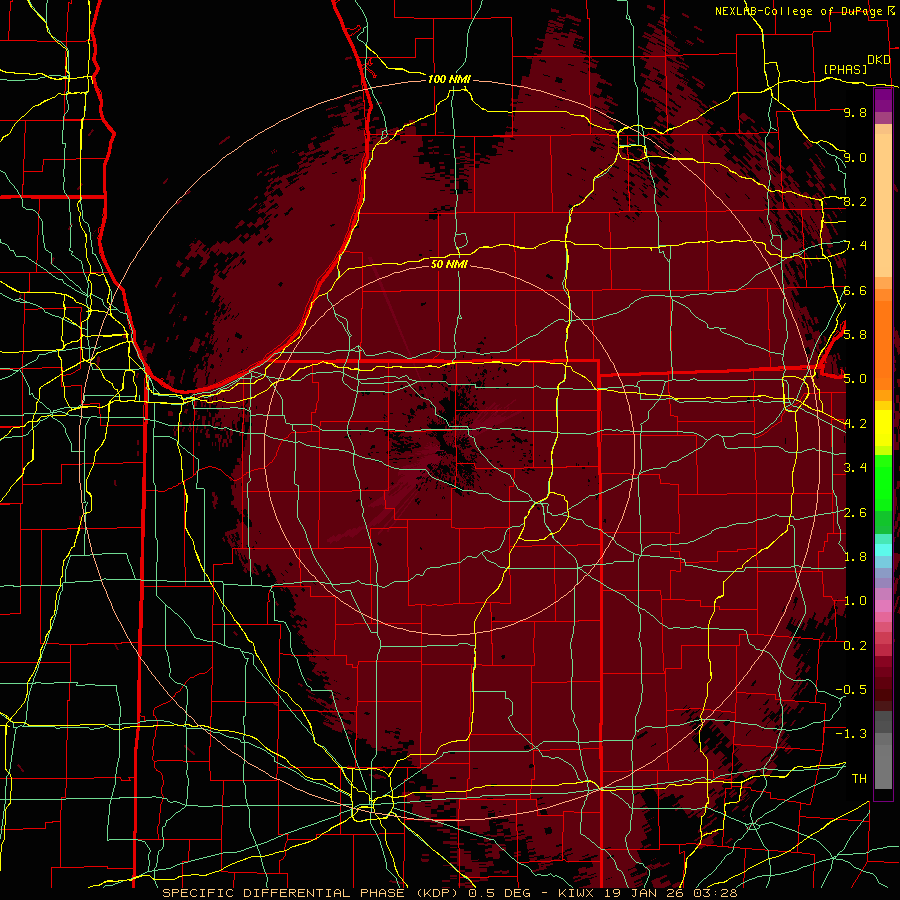Click the 6.6 value on the color scale
Screen dimensions: 900x900
point(855,290)
